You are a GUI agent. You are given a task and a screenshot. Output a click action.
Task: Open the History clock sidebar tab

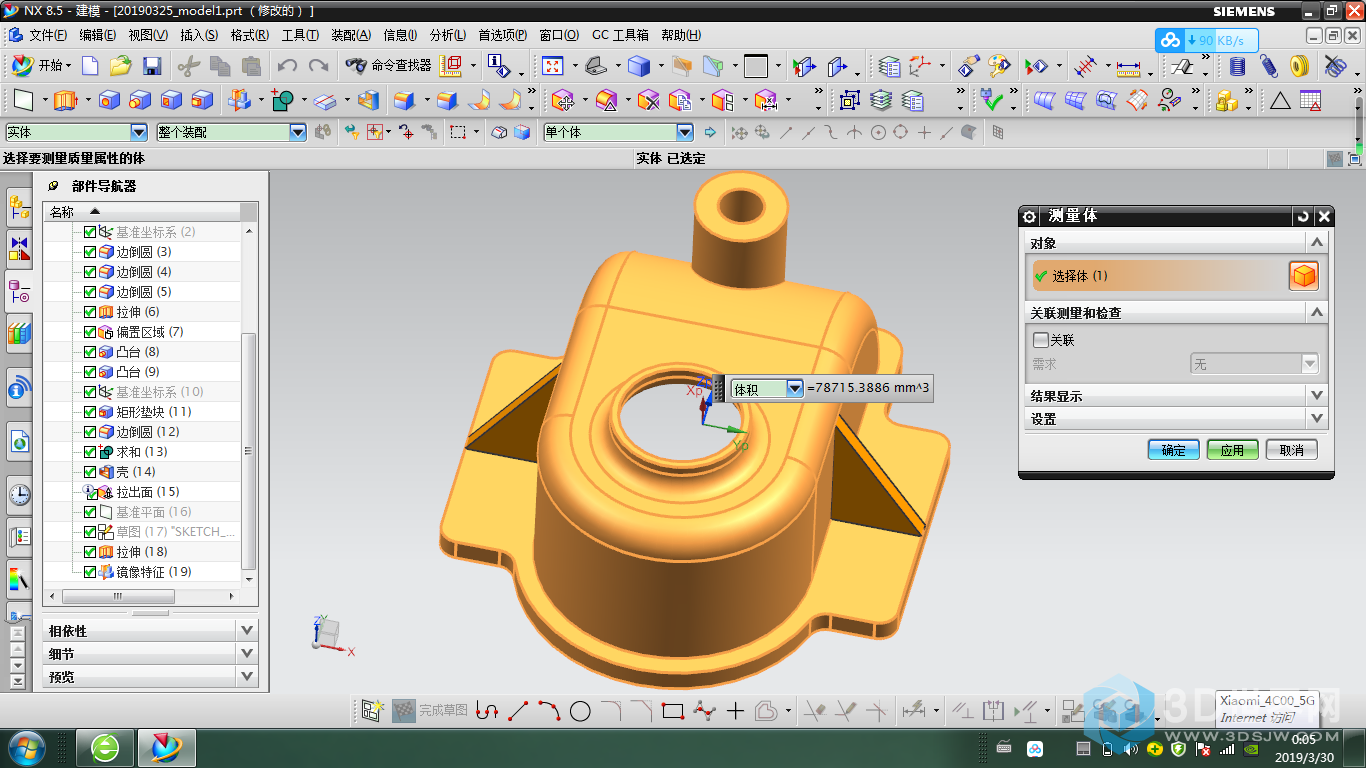click(x=19, y=493)
